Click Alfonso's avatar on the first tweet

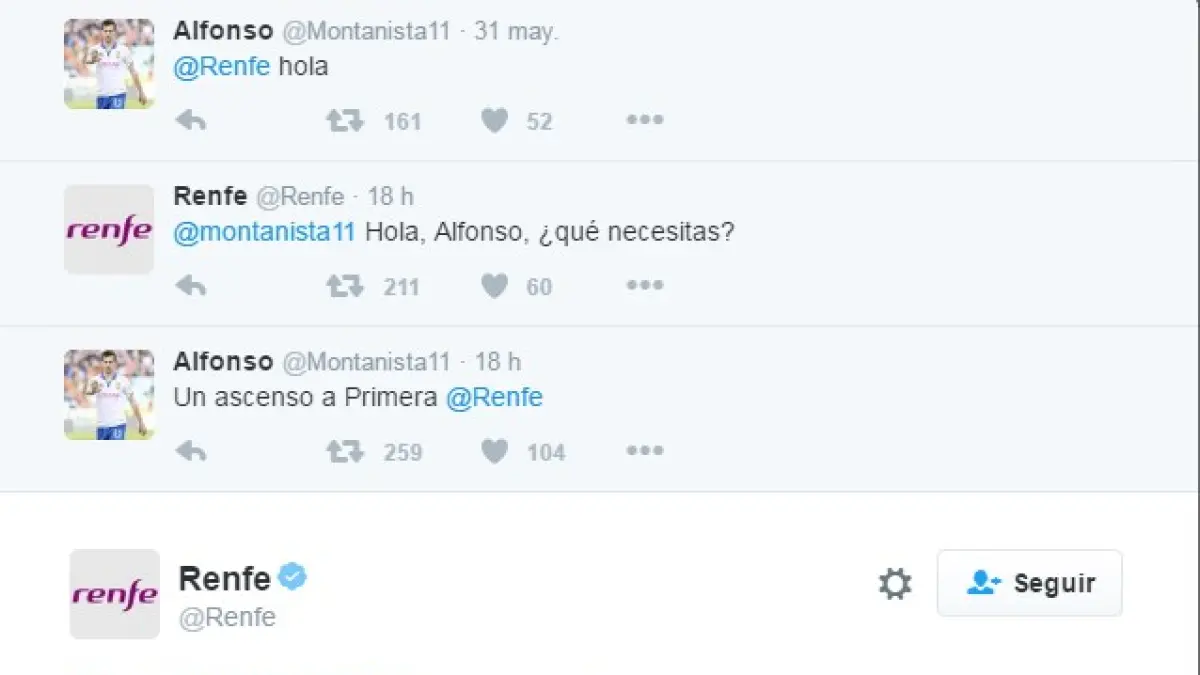109,64
